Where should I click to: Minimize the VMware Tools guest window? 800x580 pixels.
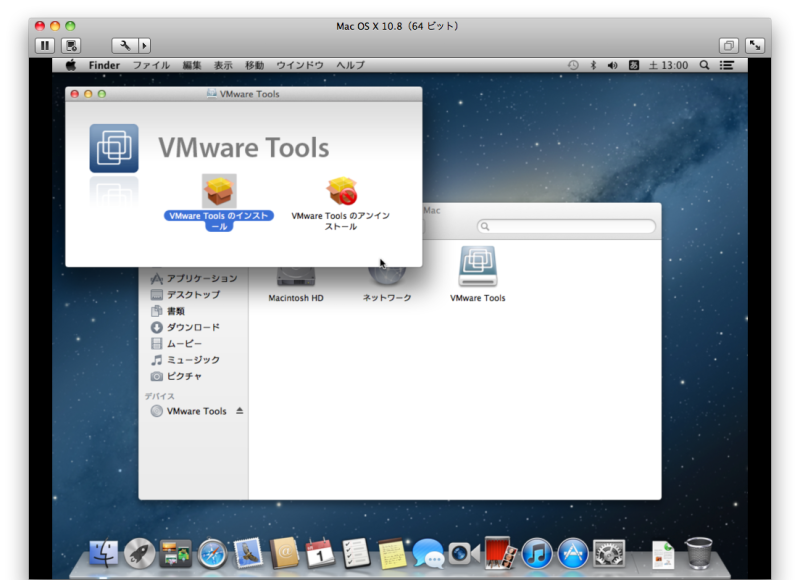click(x=88, y=94)
